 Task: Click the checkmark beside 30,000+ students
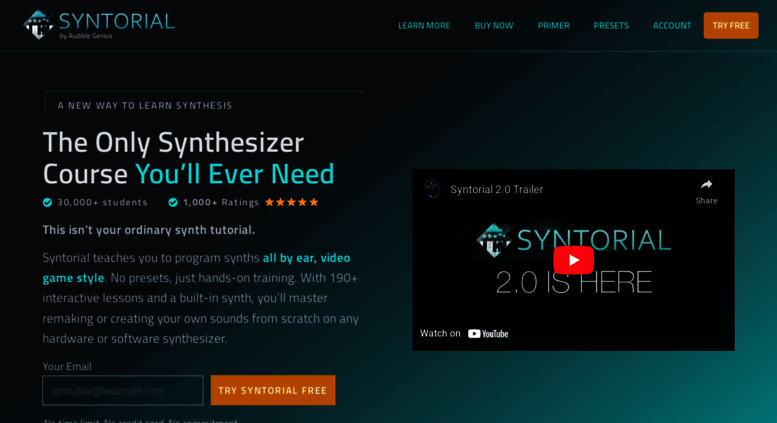coord(47,202)
